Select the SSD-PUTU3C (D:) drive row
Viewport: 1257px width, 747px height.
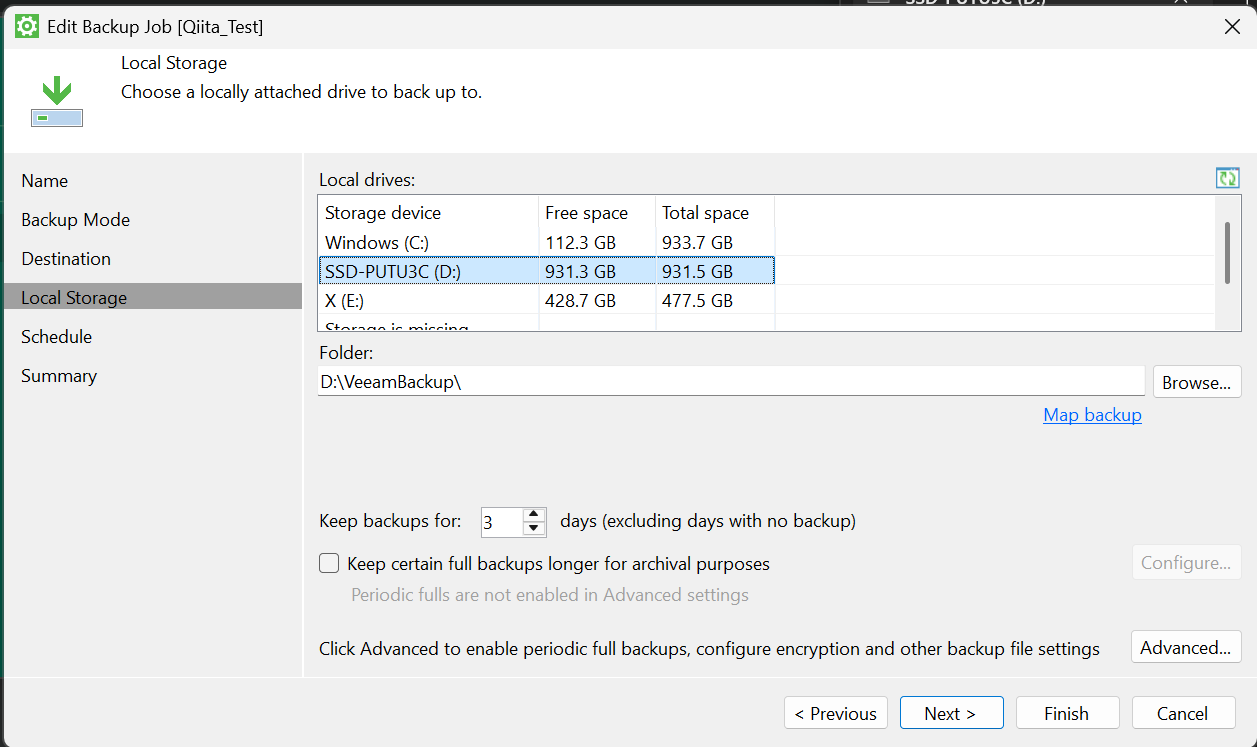click(548, 271)
